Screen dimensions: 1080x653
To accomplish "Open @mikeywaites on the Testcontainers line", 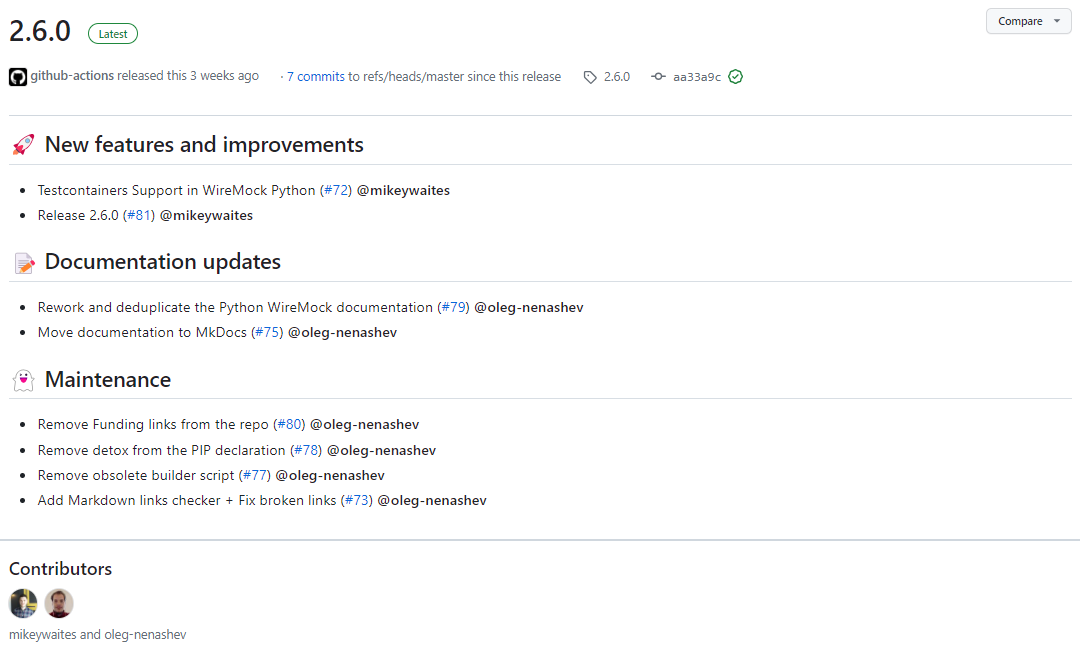I will coord(403,190).
